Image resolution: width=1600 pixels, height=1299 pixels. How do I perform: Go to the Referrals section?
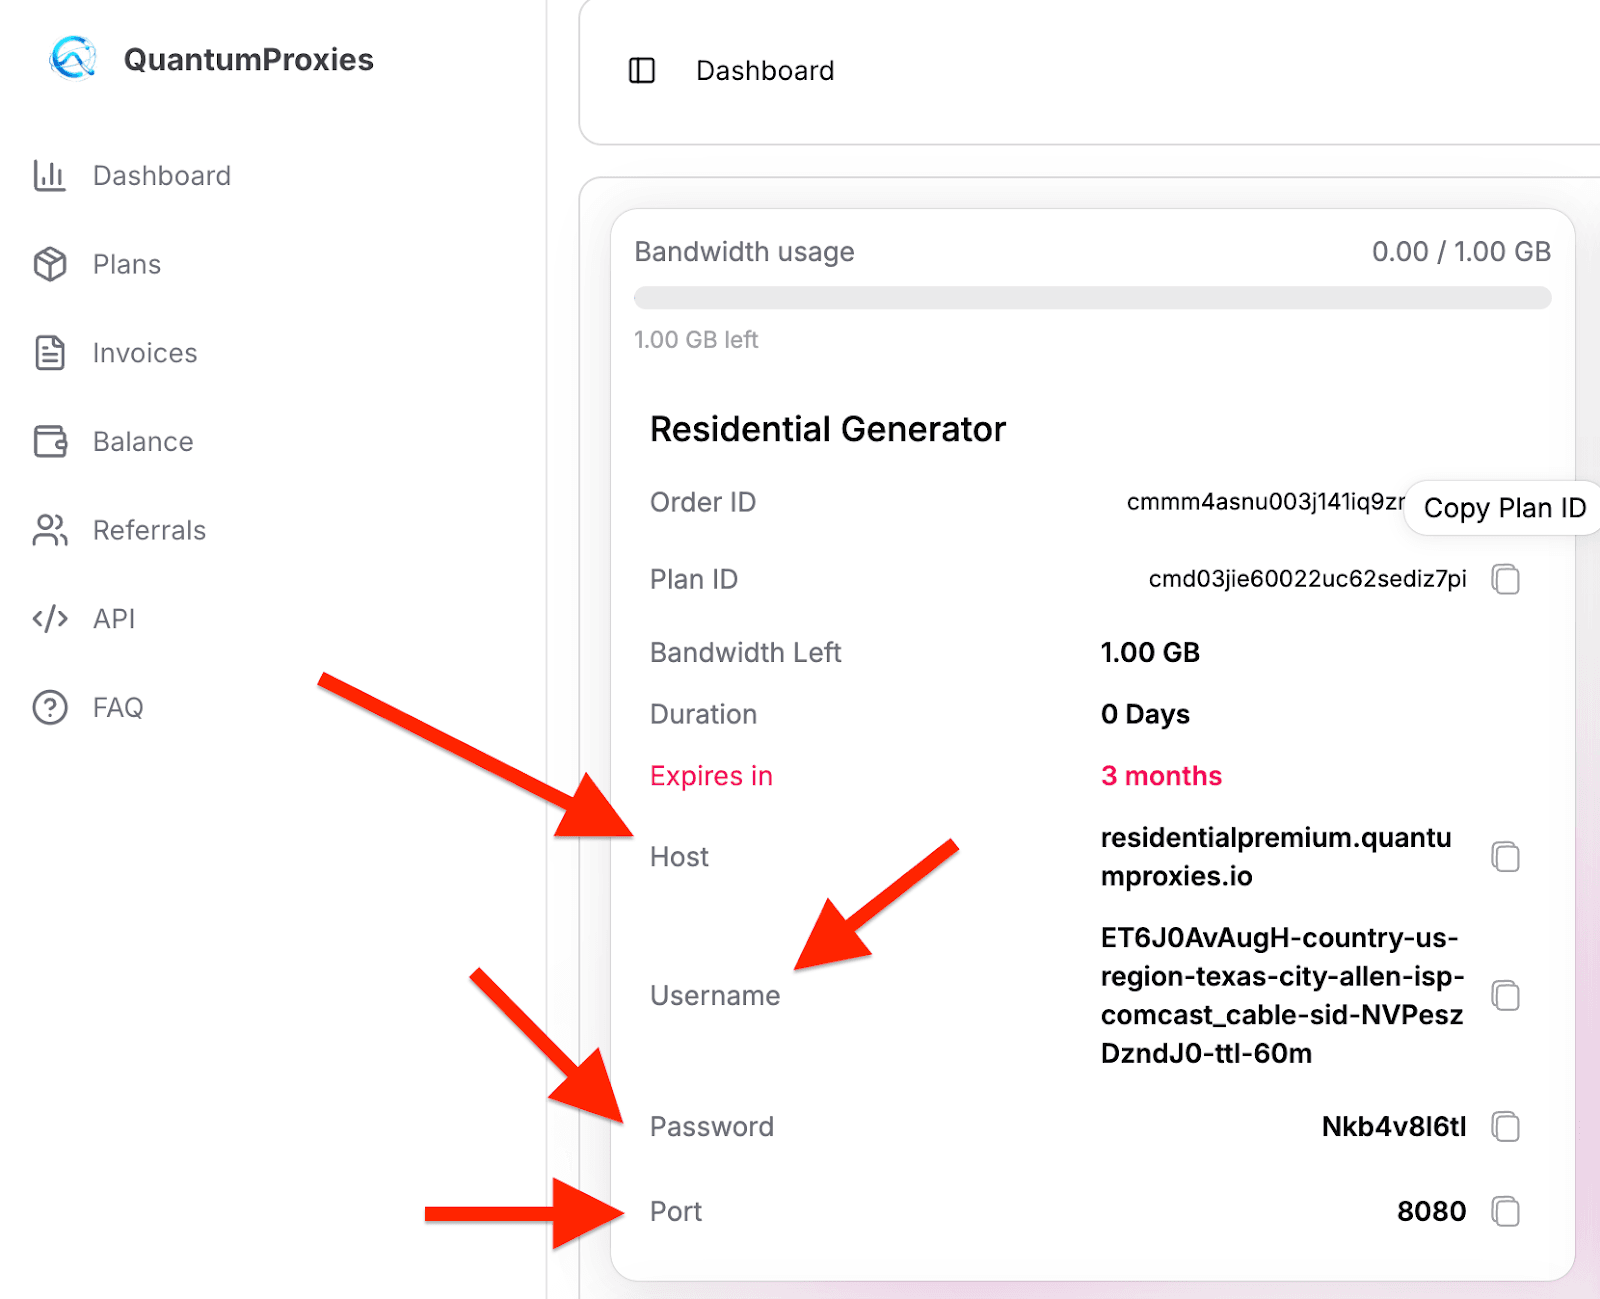point(149,530)
